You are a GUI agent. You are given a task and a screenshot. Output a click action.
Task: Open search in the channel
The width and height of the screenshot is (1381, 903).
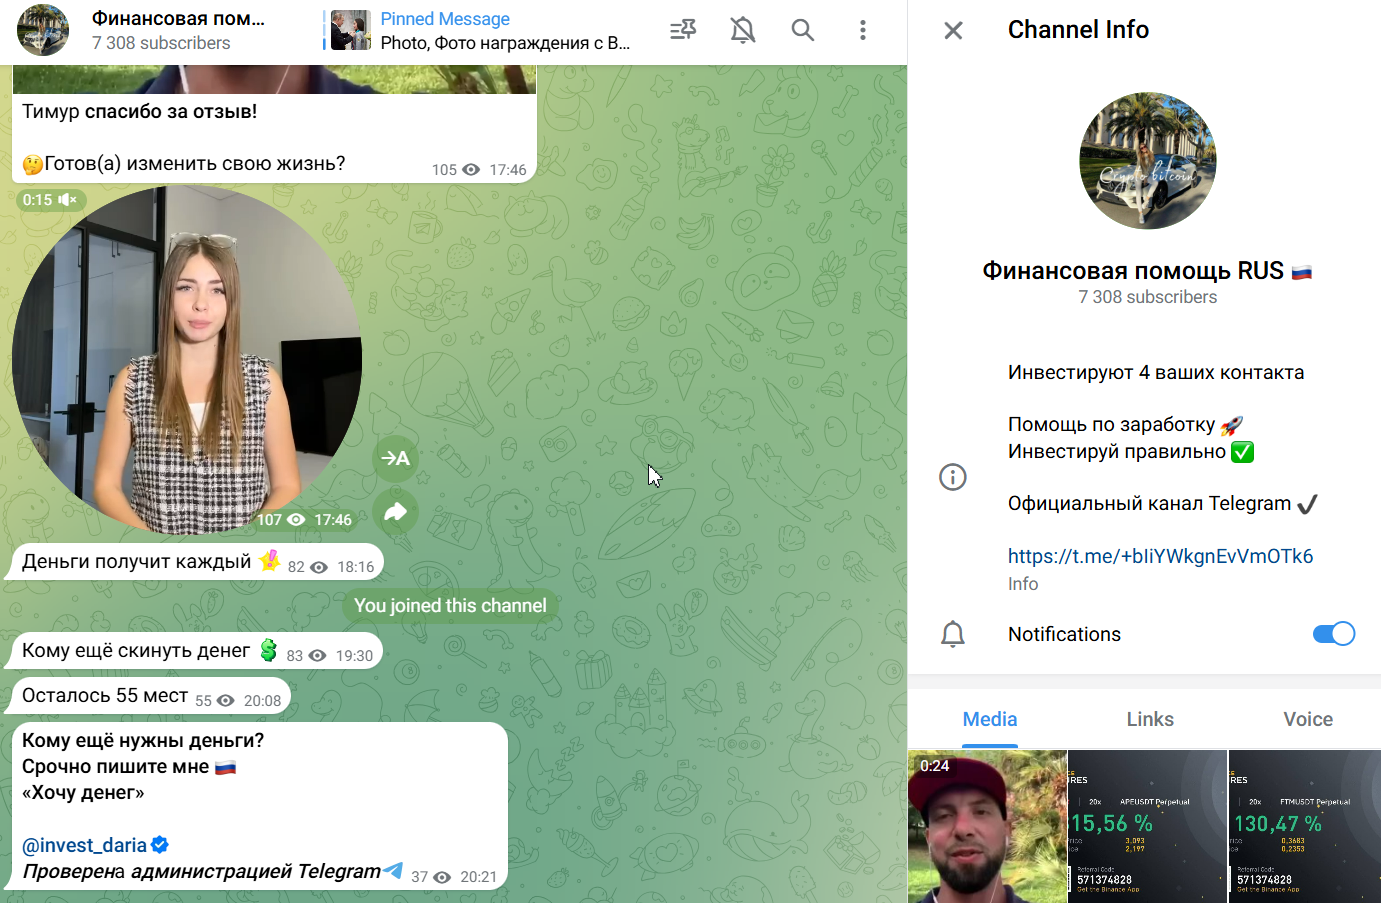click(x=803, y=30)
